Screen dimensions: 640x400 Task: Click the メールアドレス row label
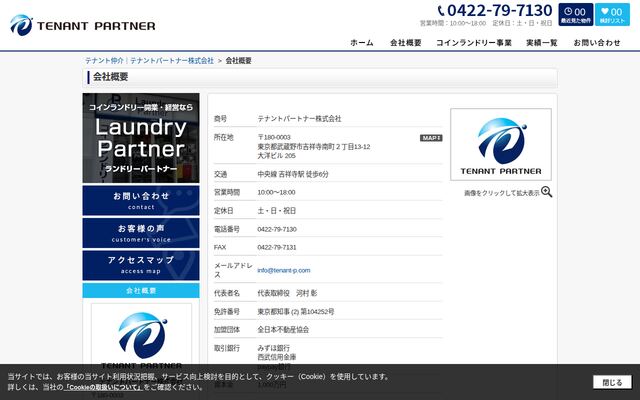point(233,270)
